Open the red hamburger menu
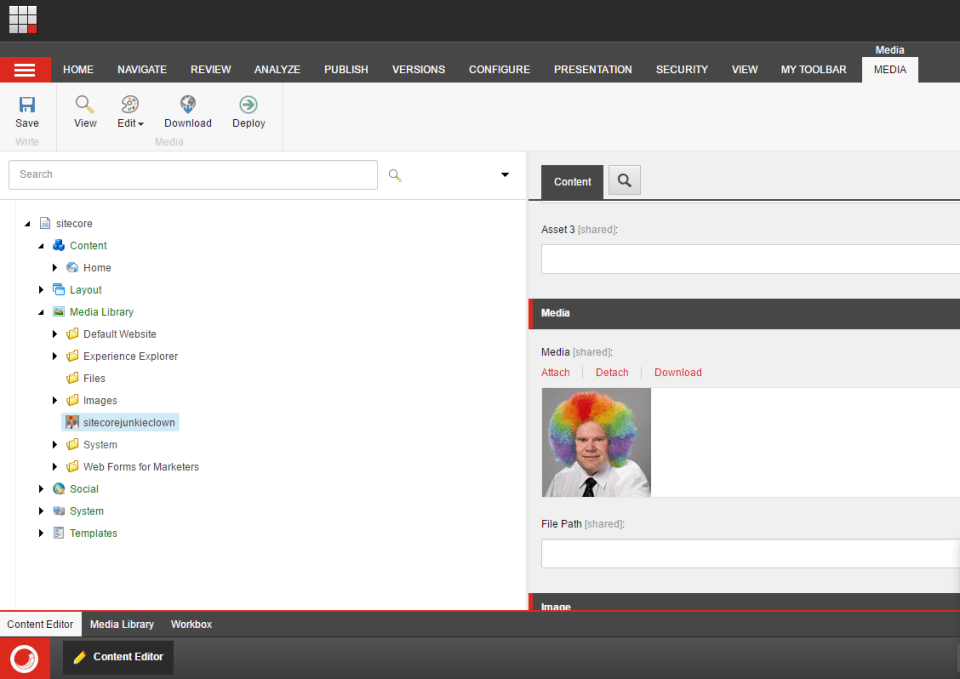The image size is (960, 679). click(x=26, y=69)
